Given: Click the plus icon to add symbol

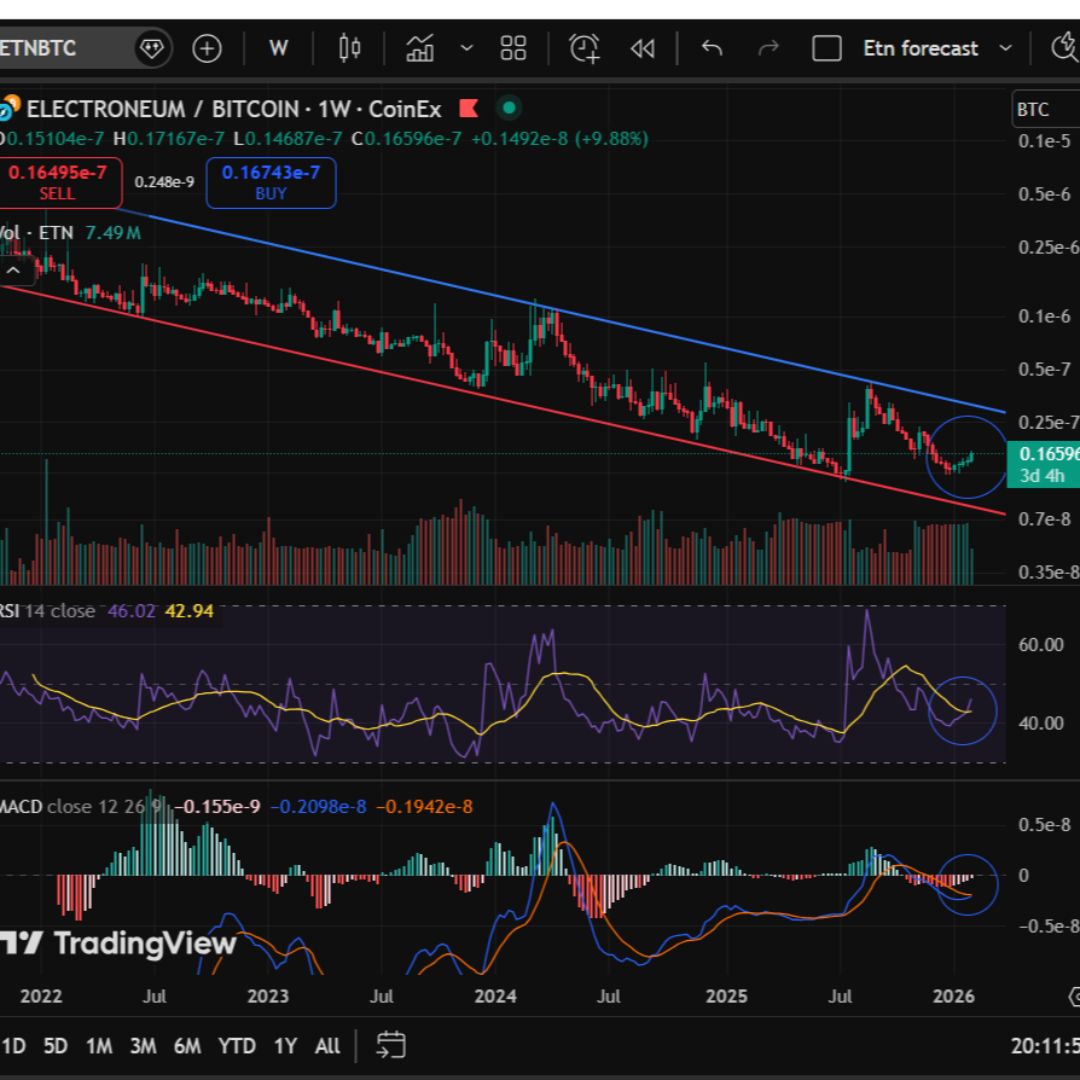Looking at the screenshot, I should (207, 48).
